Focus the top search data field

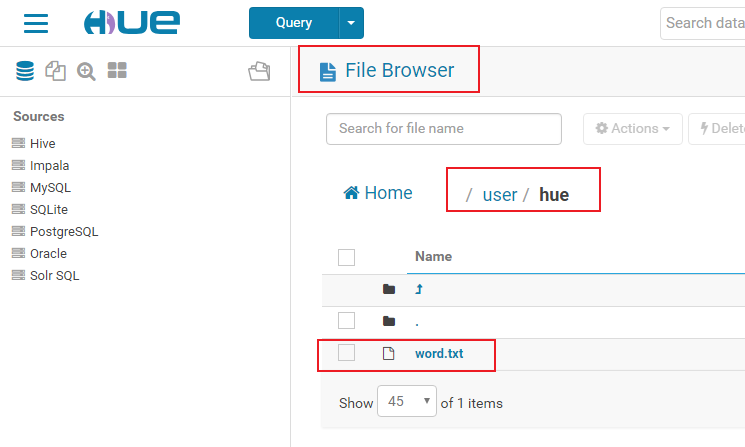[x=703, y=23]
